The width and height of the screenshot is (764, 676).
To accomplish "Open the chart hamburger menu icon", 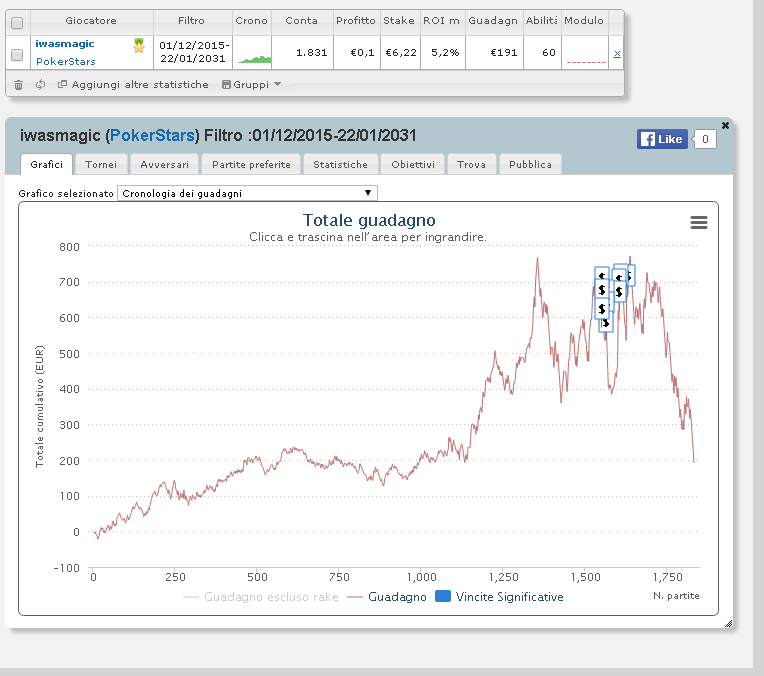I will click(x=699, y=223).
